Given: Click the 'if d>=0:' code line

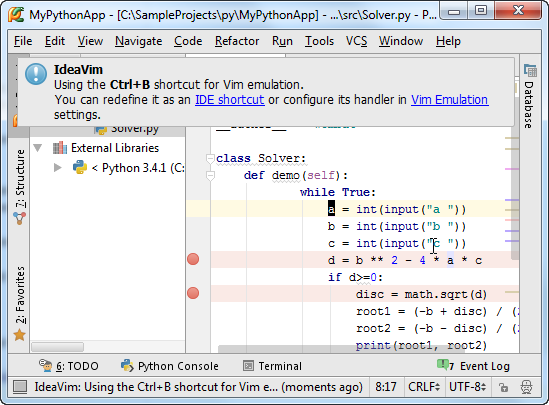Looking at the screenshot, I should 355,277.
